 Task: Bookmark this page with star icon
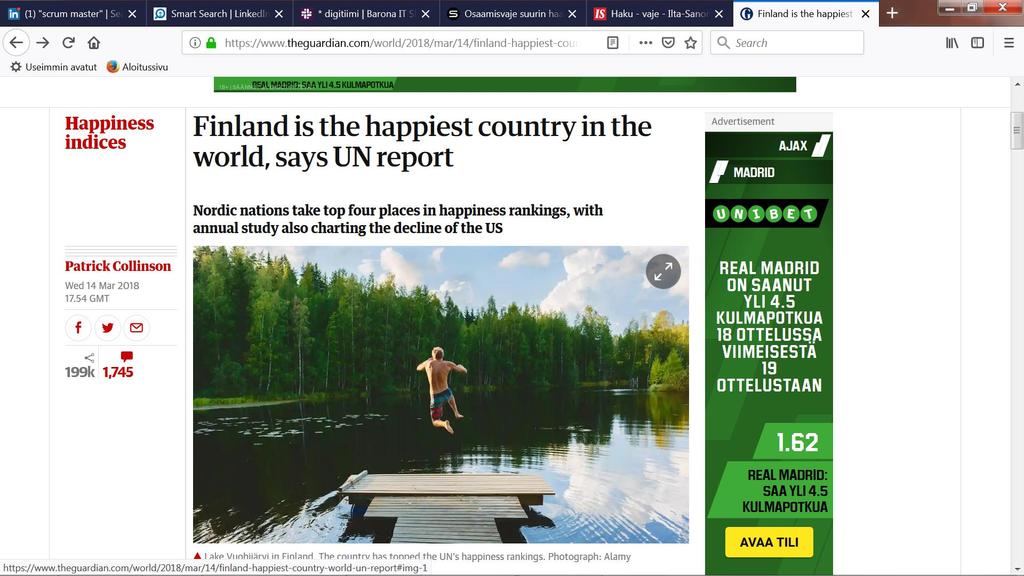point(690,42)
